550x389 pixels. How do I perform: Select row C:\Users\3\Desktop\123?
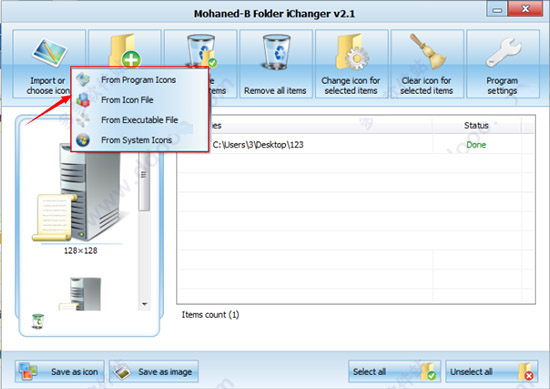point(356,145)
